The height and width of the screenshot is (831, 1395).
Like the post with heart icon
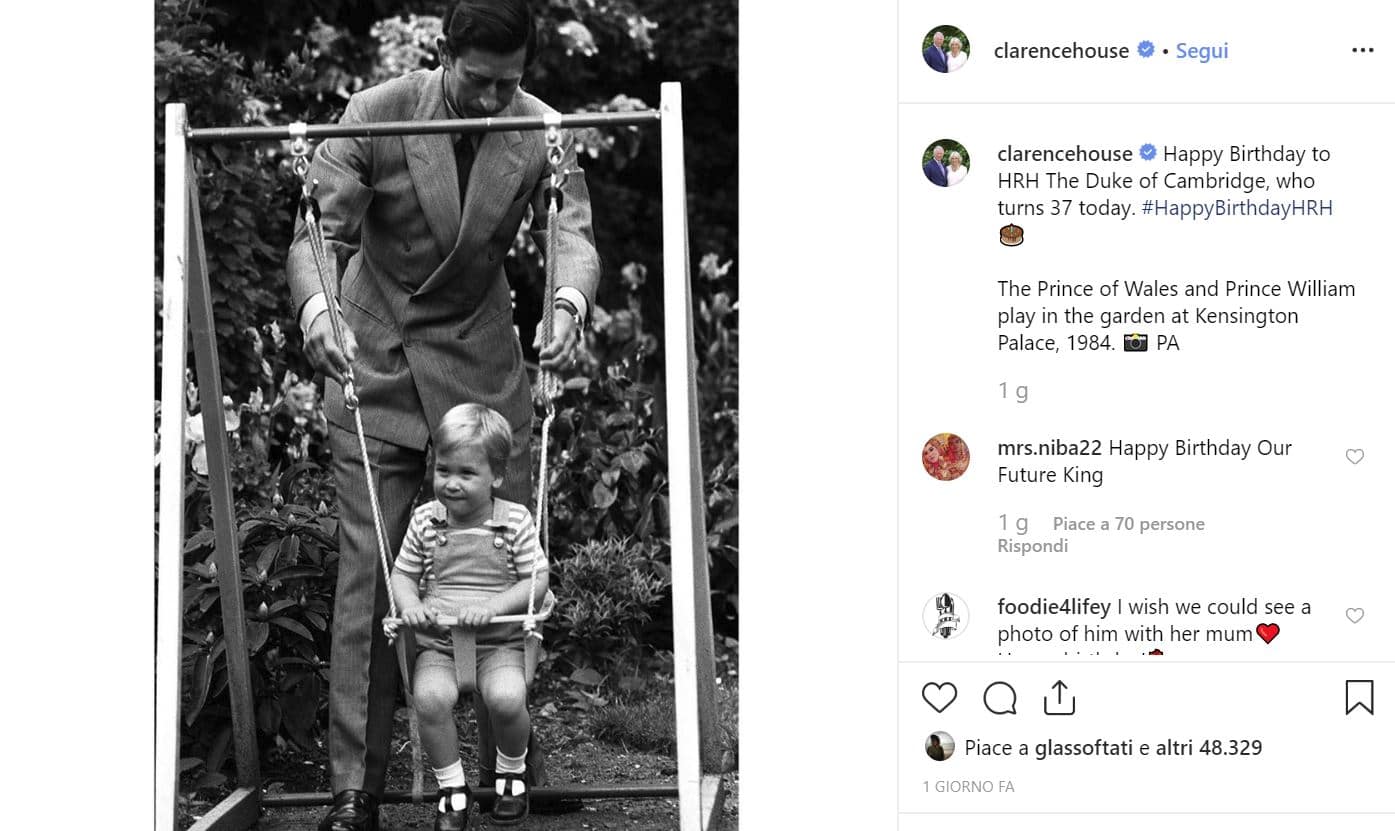(x=939, y=698)
